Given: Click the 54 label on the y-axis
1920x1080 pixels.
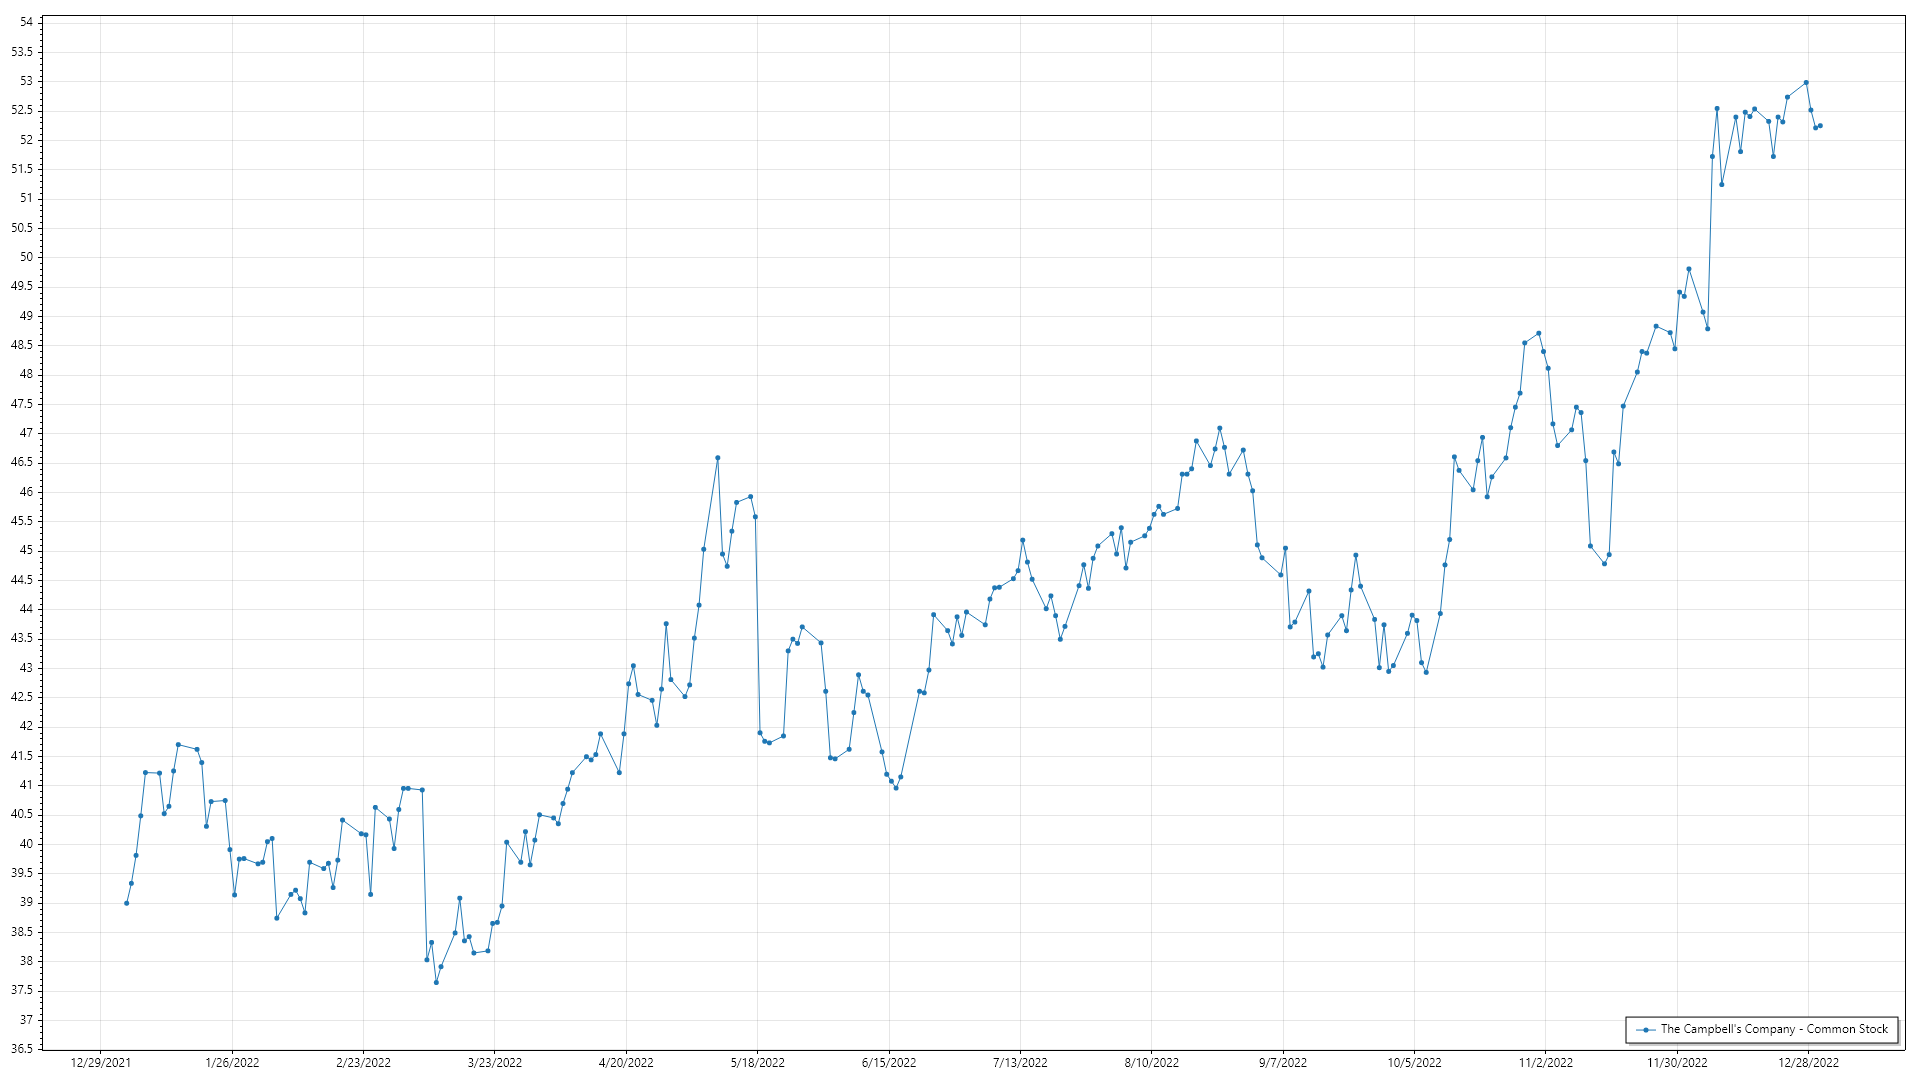Looking at the screenshot, I should [x=26, y=22].
